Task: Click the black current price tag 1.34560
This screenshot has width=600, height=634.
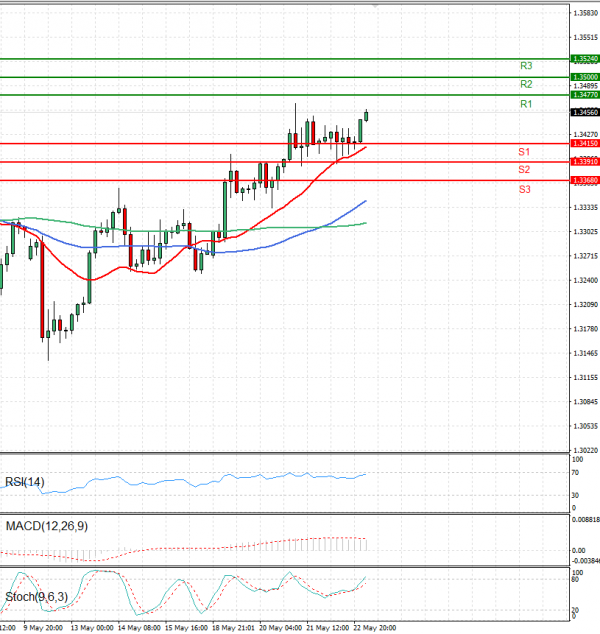Action: pos(584,113)
